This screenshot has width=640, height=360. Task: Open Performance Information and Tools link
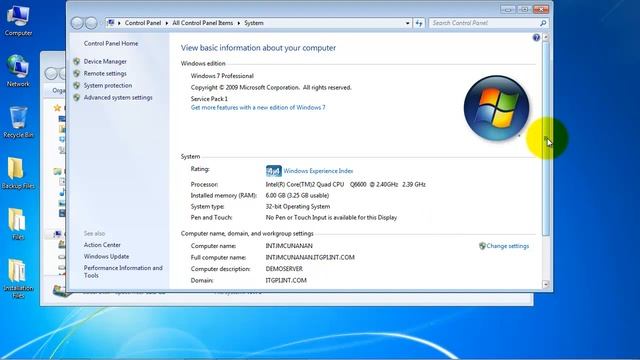123,271
